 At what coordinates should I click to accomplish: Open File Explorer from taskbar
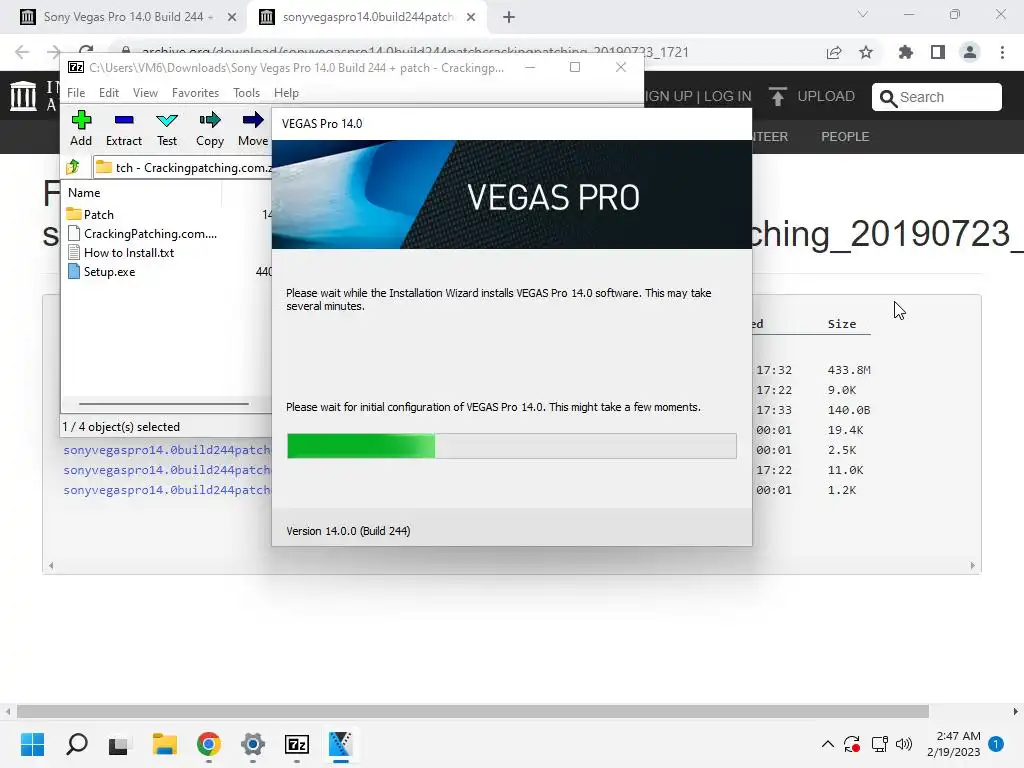pyautogui.click(x=165, y=744)
